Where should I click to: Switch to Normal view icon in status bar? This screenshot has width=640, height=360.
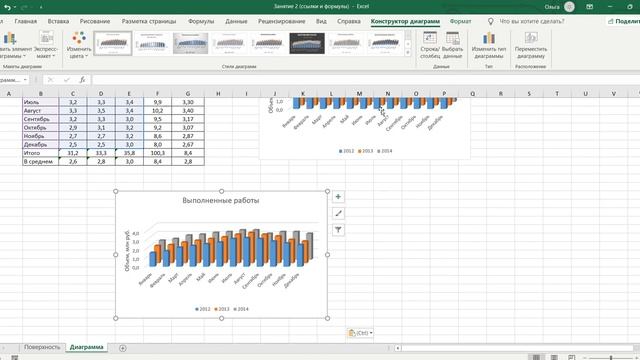click(536, 357)
